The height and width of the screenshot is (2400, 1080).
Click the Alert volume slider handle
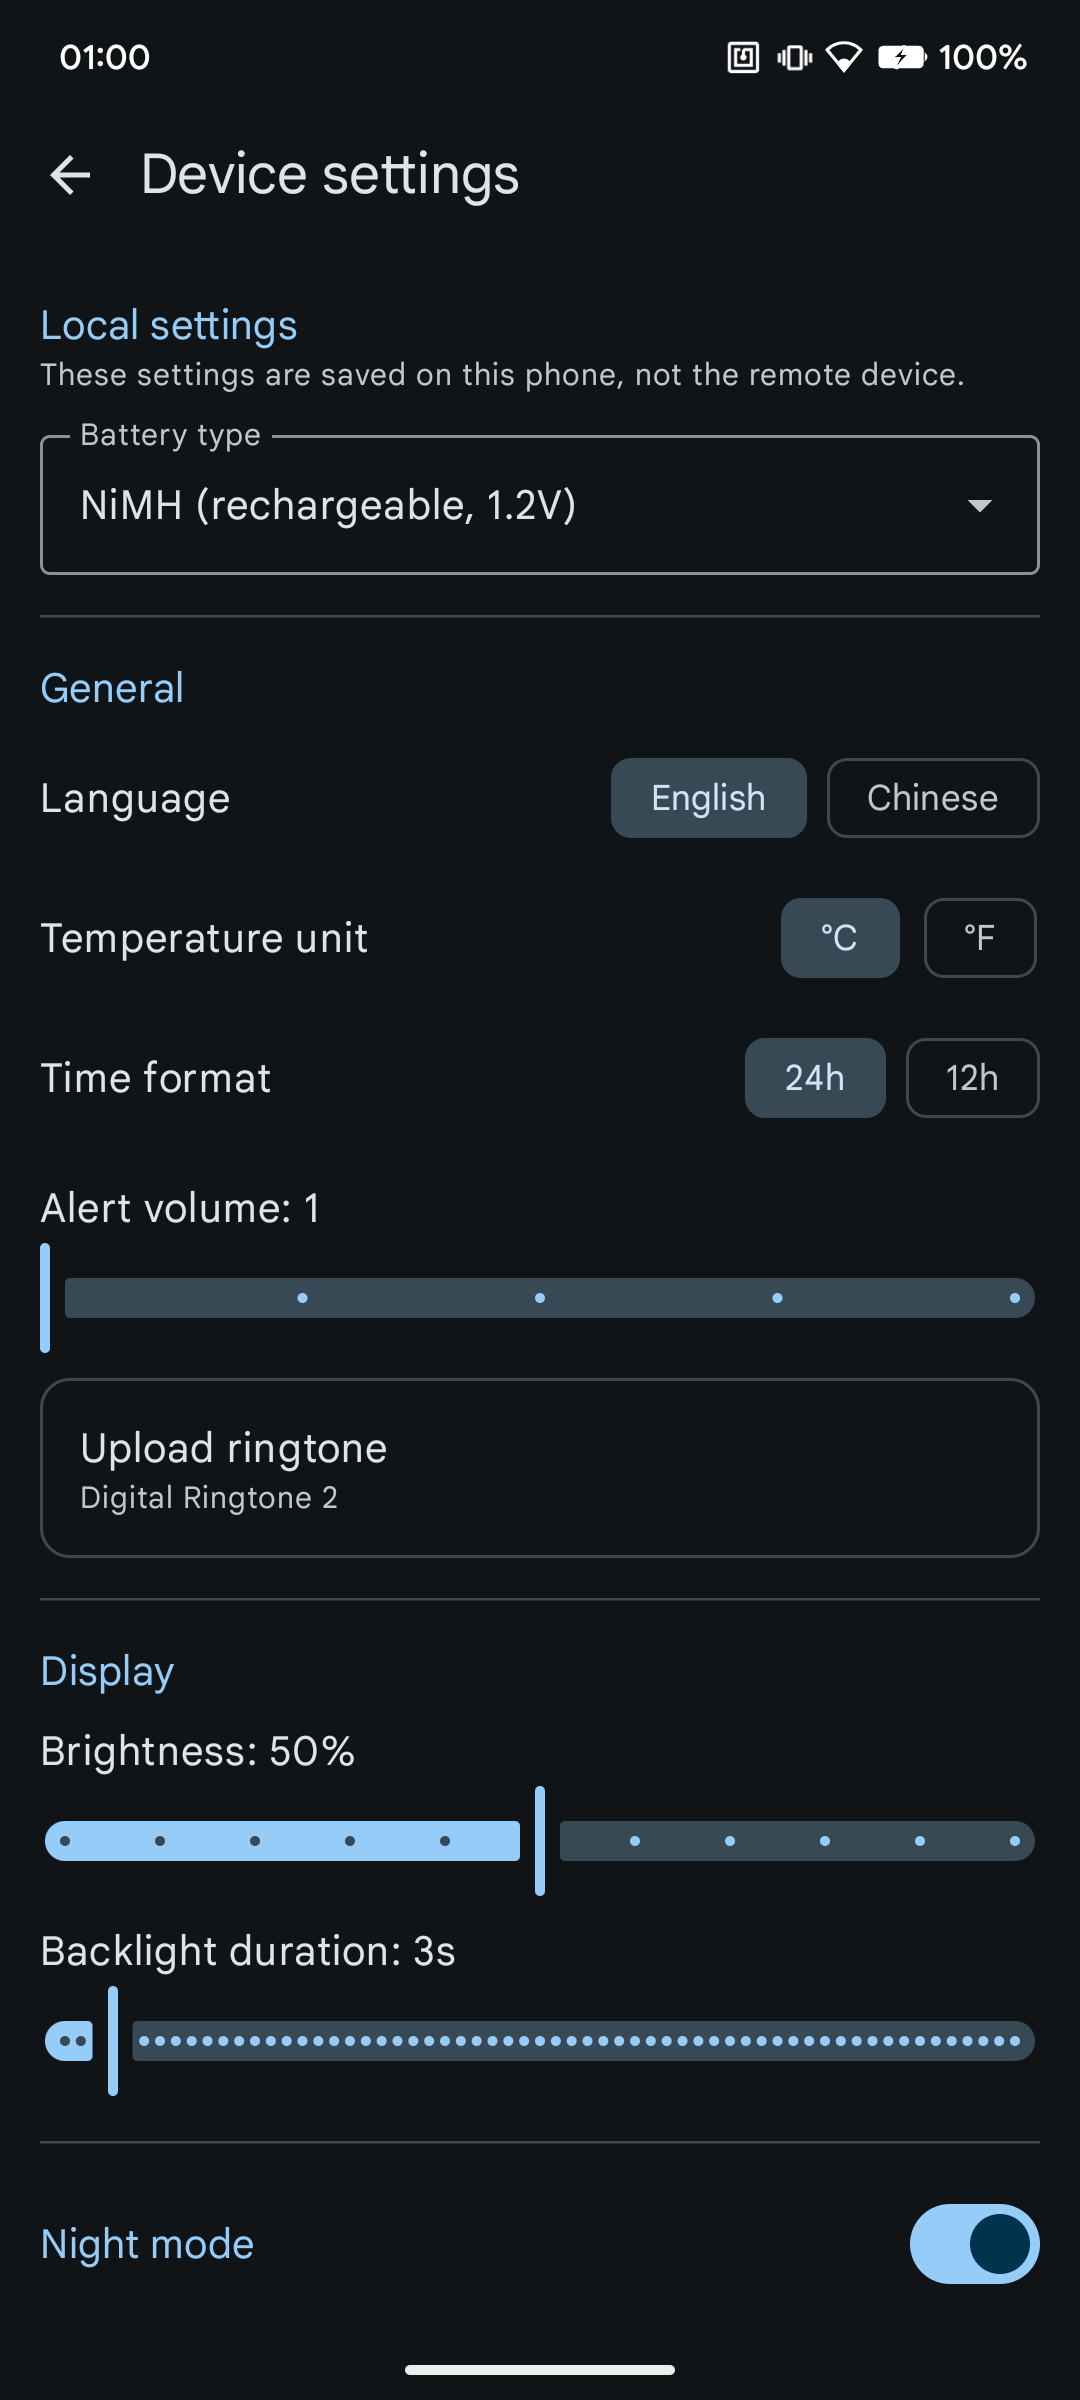45,1298
